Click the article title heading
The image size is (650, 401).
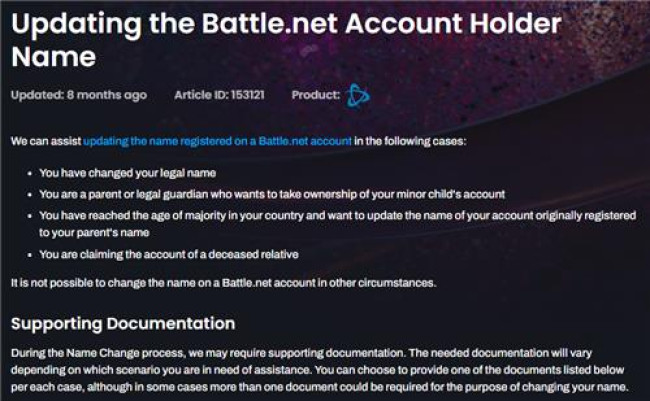click(x=286, y=40)
